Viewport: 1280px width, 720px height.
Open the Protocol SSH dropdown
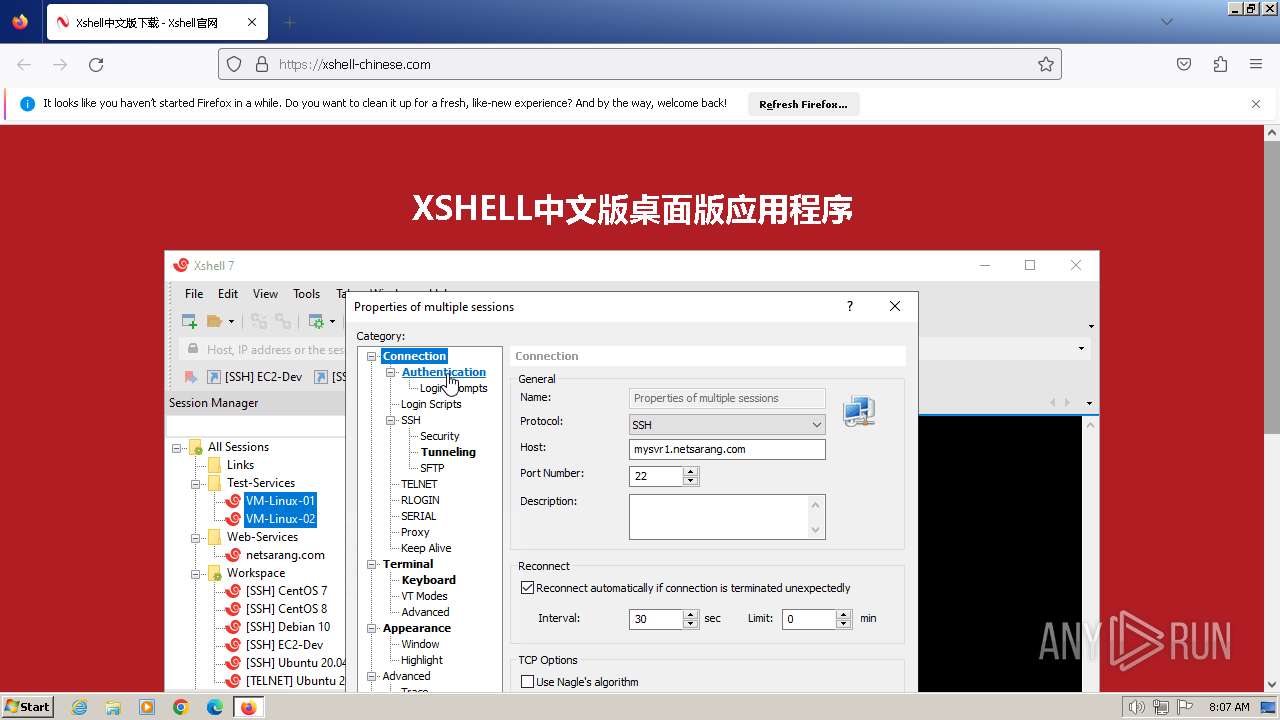click(x=727, y=424)
